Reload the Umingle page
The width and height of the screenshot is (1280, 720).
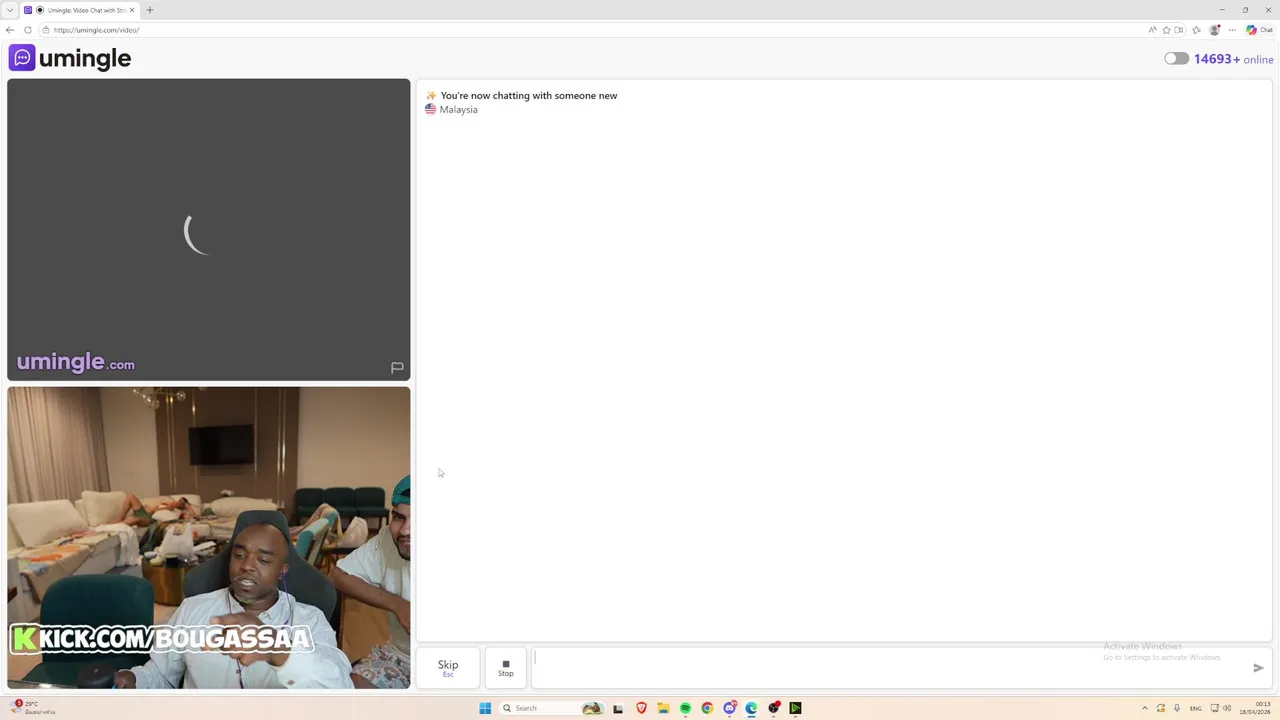(28, 30)
